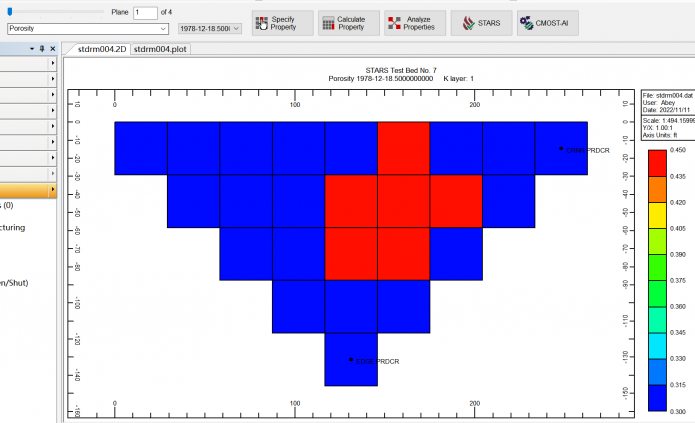Image resolution: width=695 pixels, height=423 pixels.
Task: Select the stdrm004.2D tab
Action: pyautogui.click(x=101, y=48)
